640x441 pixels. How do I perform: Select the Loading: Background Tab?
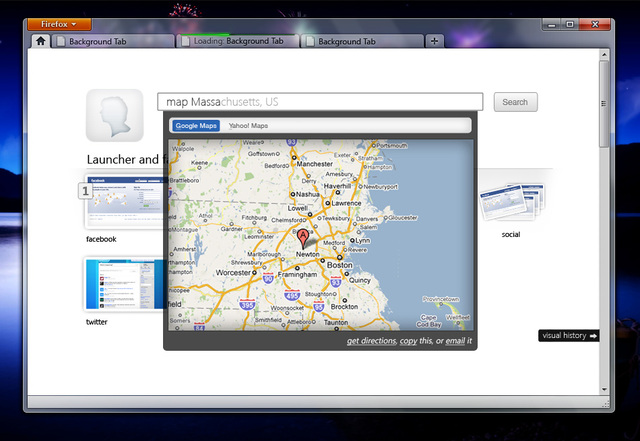coord(238,41)
